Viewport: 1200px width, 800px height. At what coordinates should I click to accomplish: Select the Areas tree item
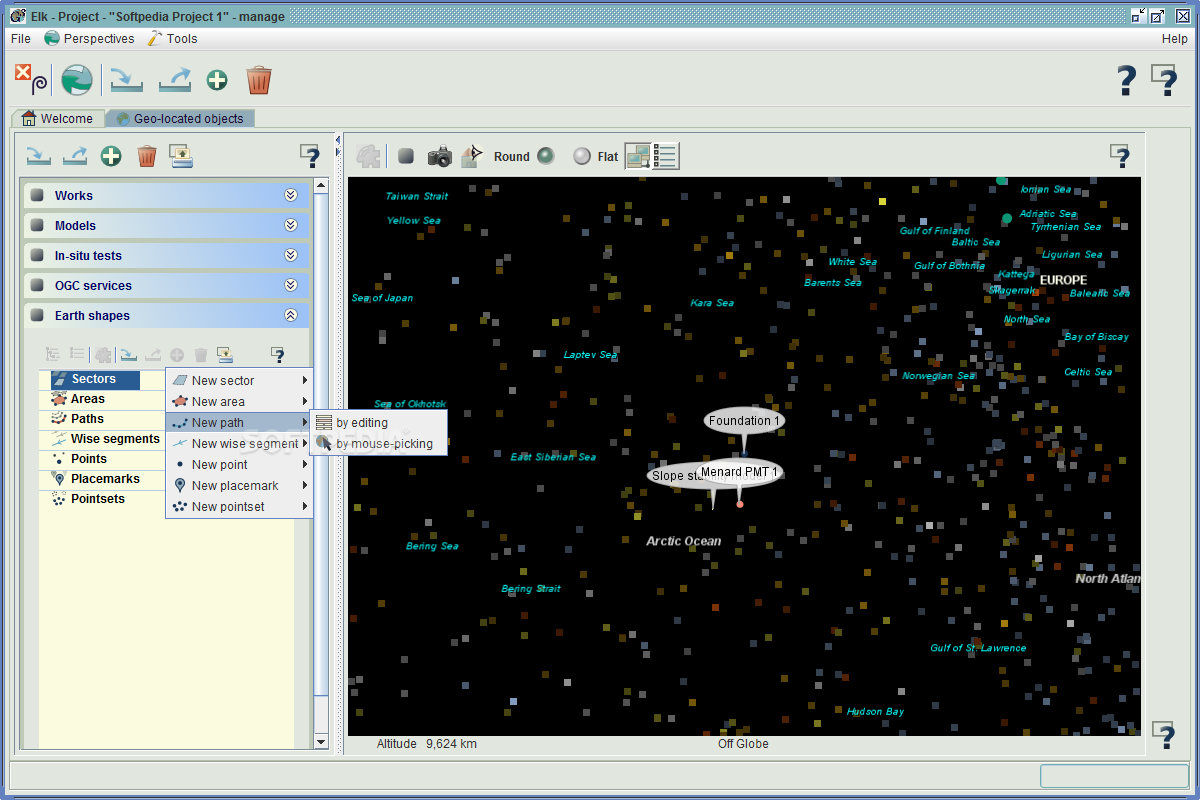point(78,399)
